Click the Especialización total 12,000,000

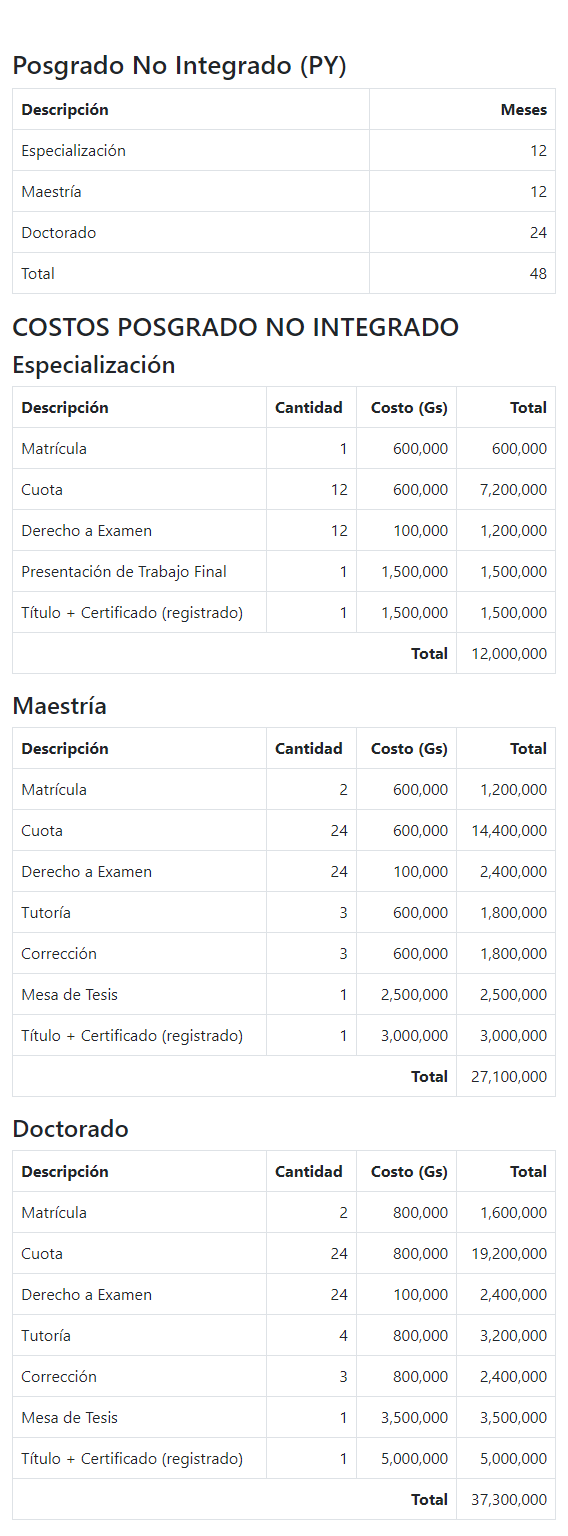point(509,653)
